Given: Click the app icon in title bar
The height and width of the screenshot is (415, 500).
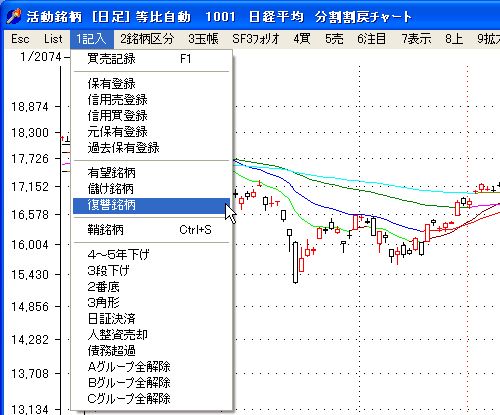Looking at the screenshot, I should pos(14,16).
